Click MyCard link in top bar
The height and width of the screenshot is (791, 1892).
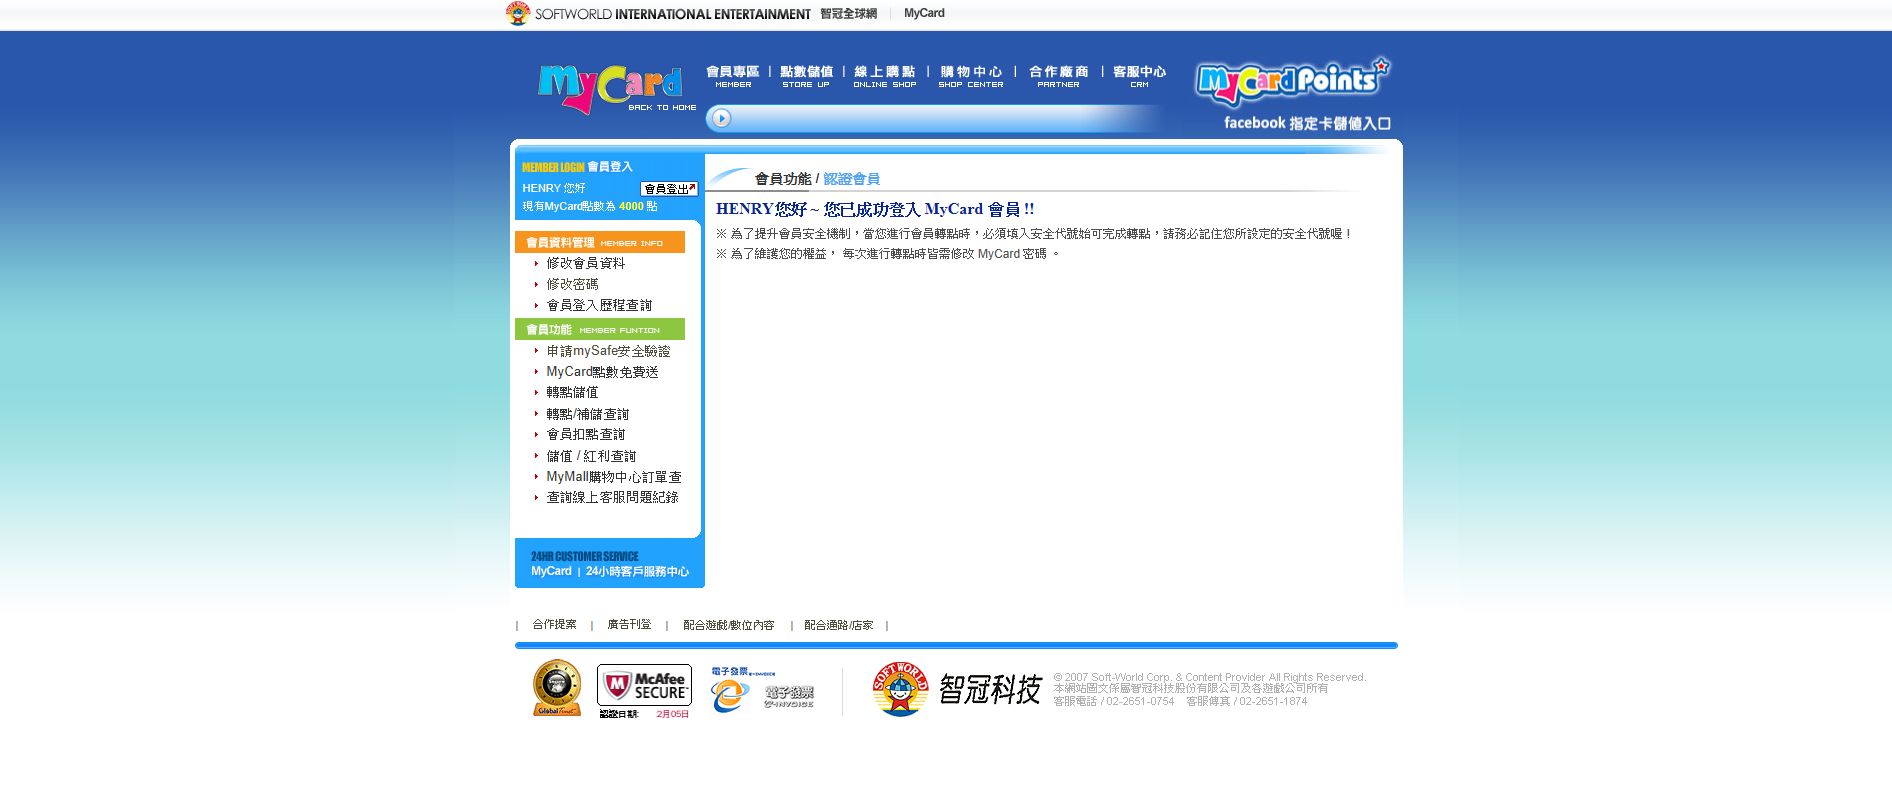[x=924, y=14]
